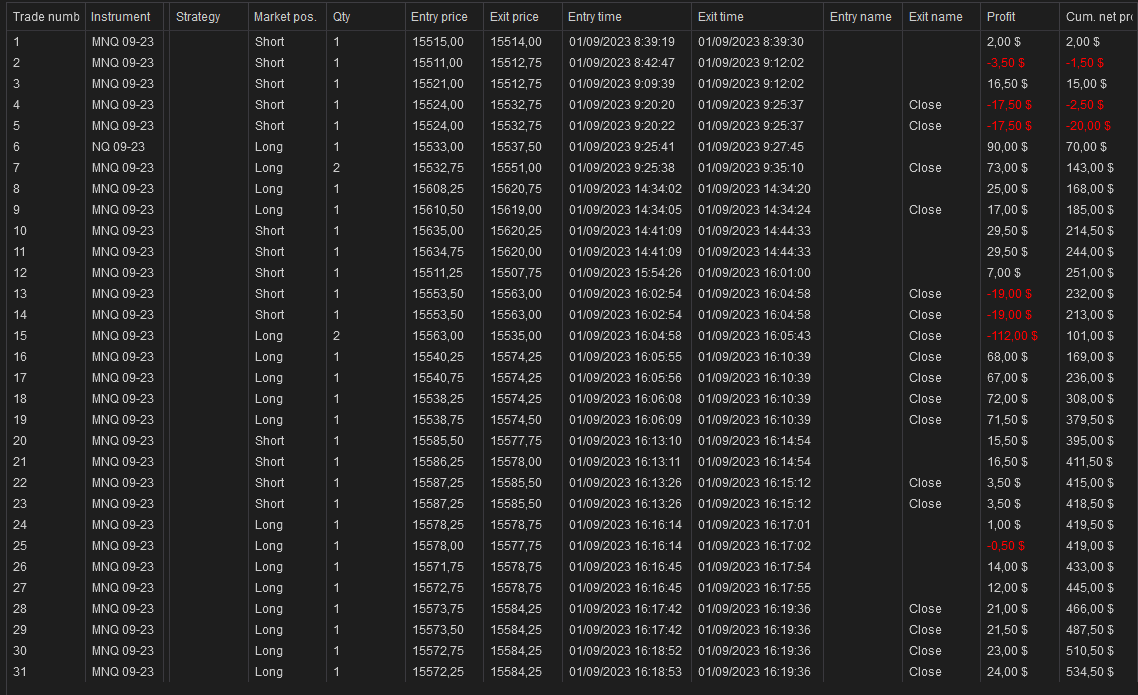Click profit value 73,00 $

coord(1007,168)
